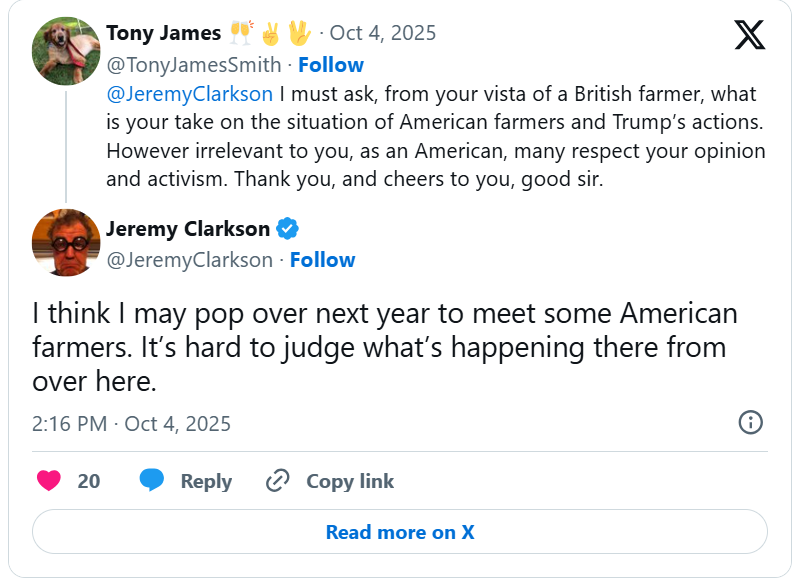Click the chain link icon
799x583 pixels.
(x=278, y=481)
